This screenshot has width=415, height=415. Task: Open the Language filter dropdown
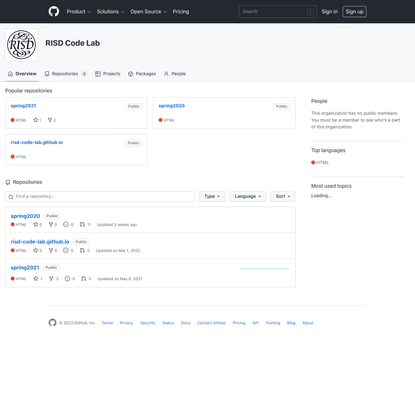point(248,196)
